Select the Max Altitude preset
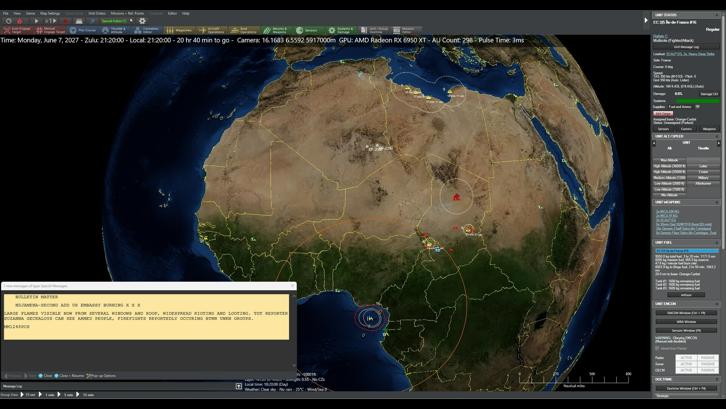This screenshot has width=726, height=409. (670, 160)
